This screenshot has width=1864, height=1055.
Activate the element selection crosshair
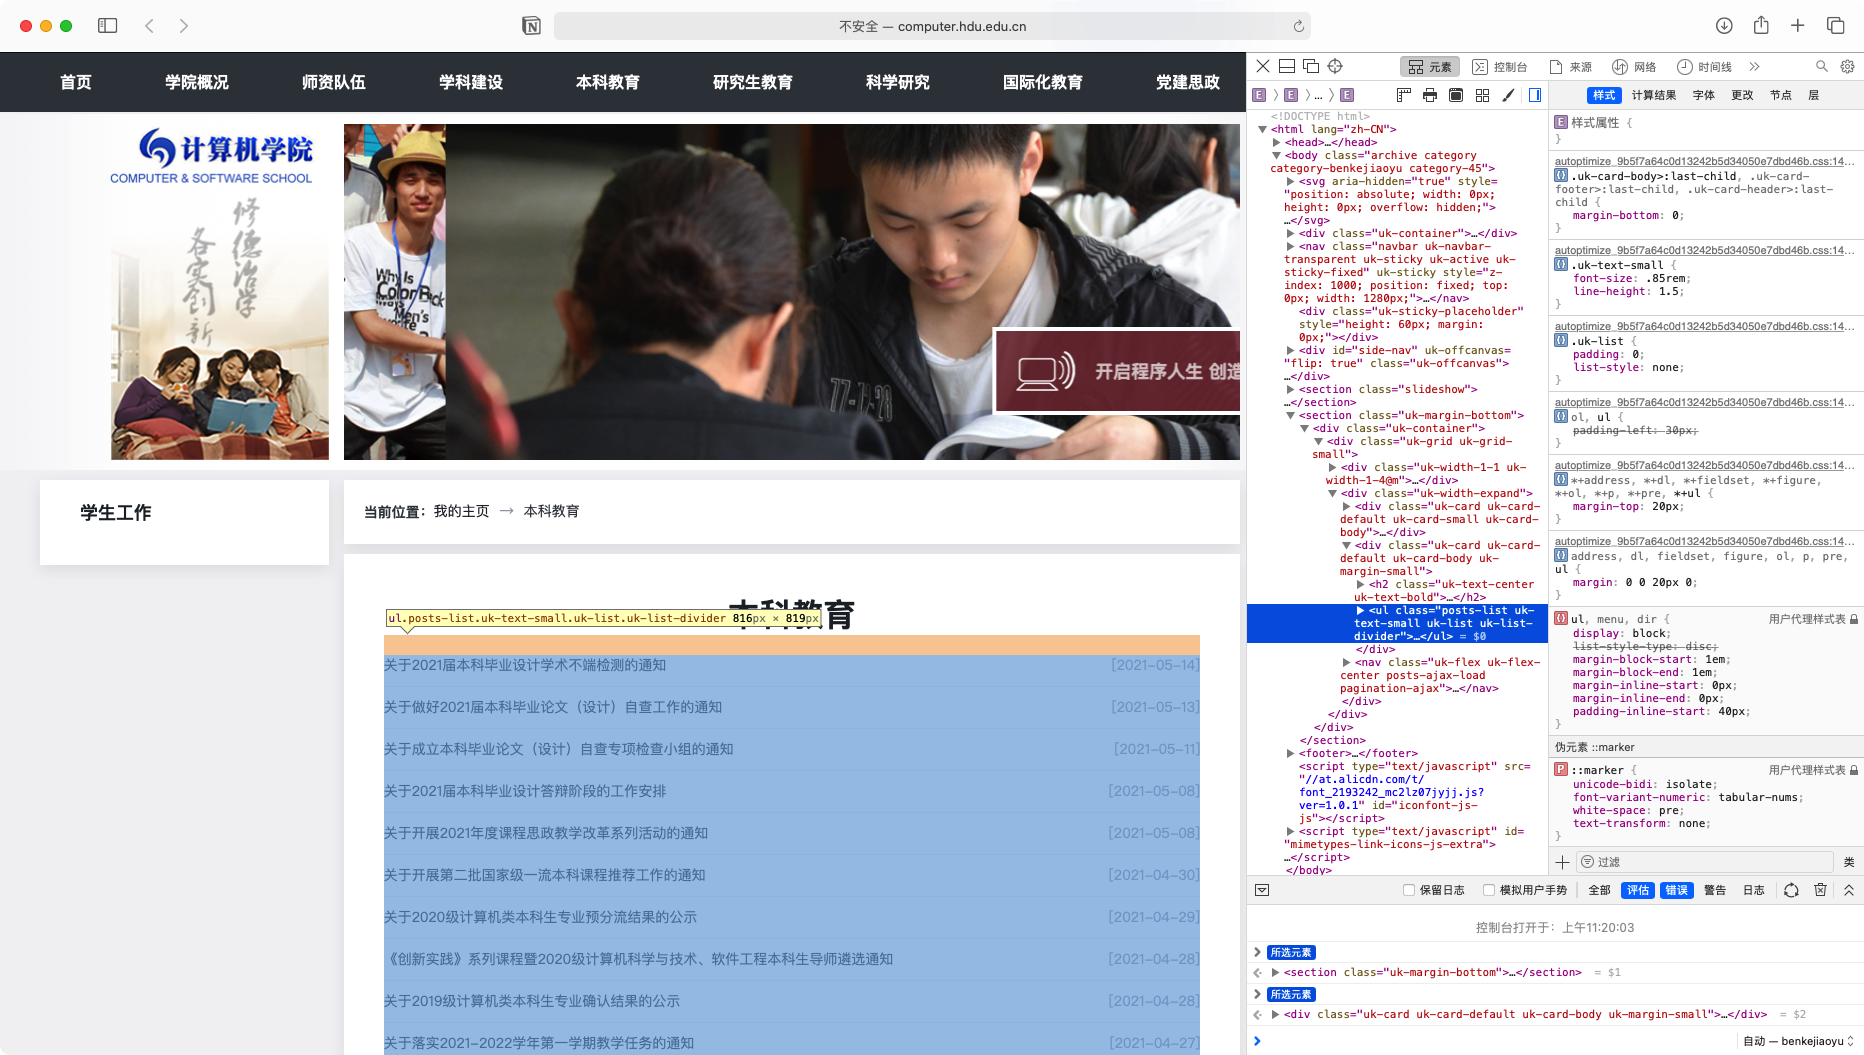[x=1335, y=67]
